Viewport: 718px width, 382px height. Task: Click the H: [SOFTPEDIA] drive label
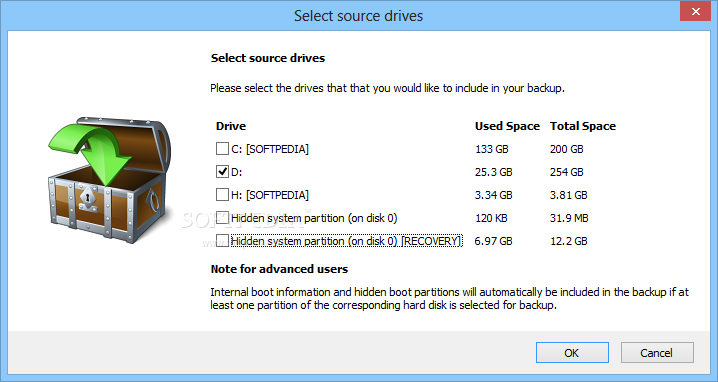pos(270,195)
